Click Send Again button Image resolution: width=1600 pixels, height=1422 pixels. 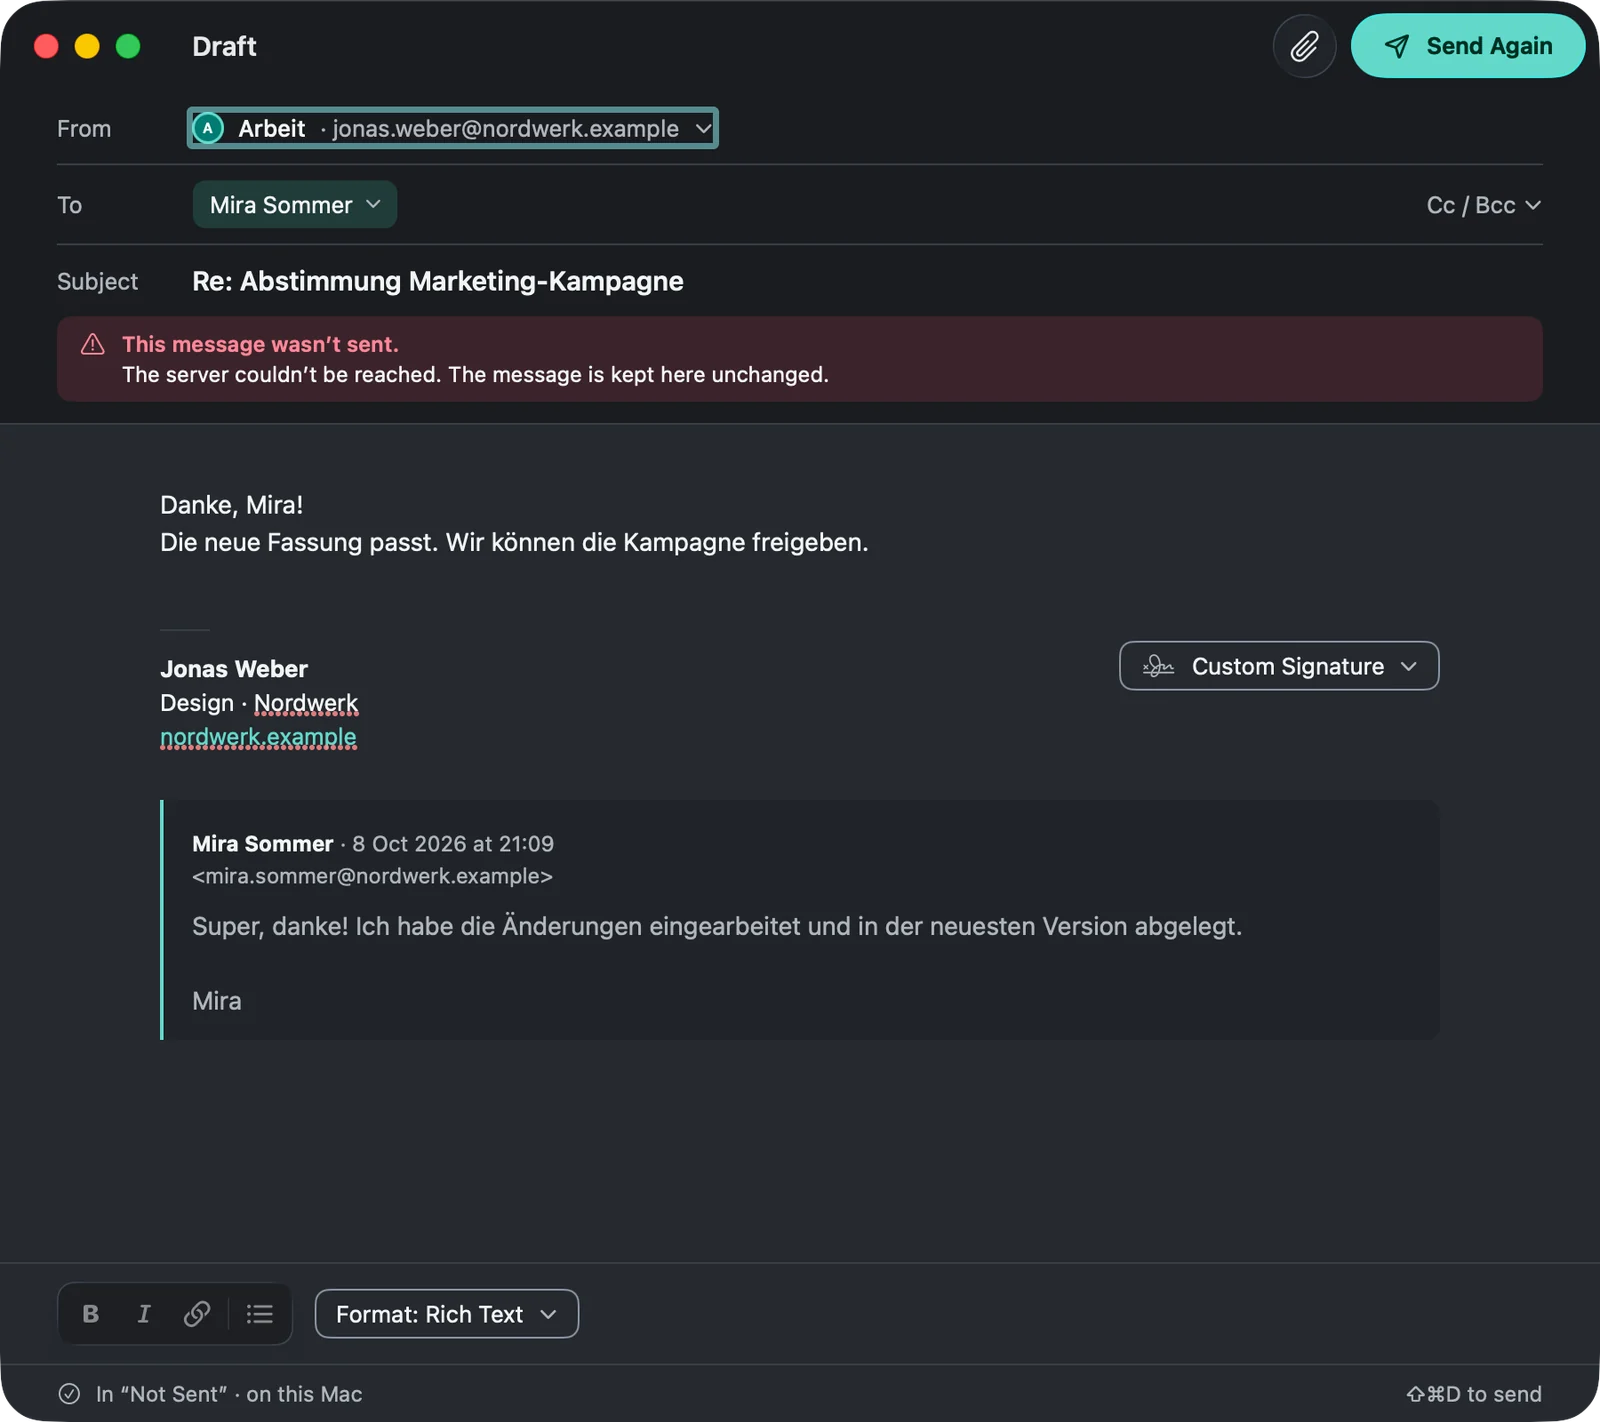[1467, 46]
